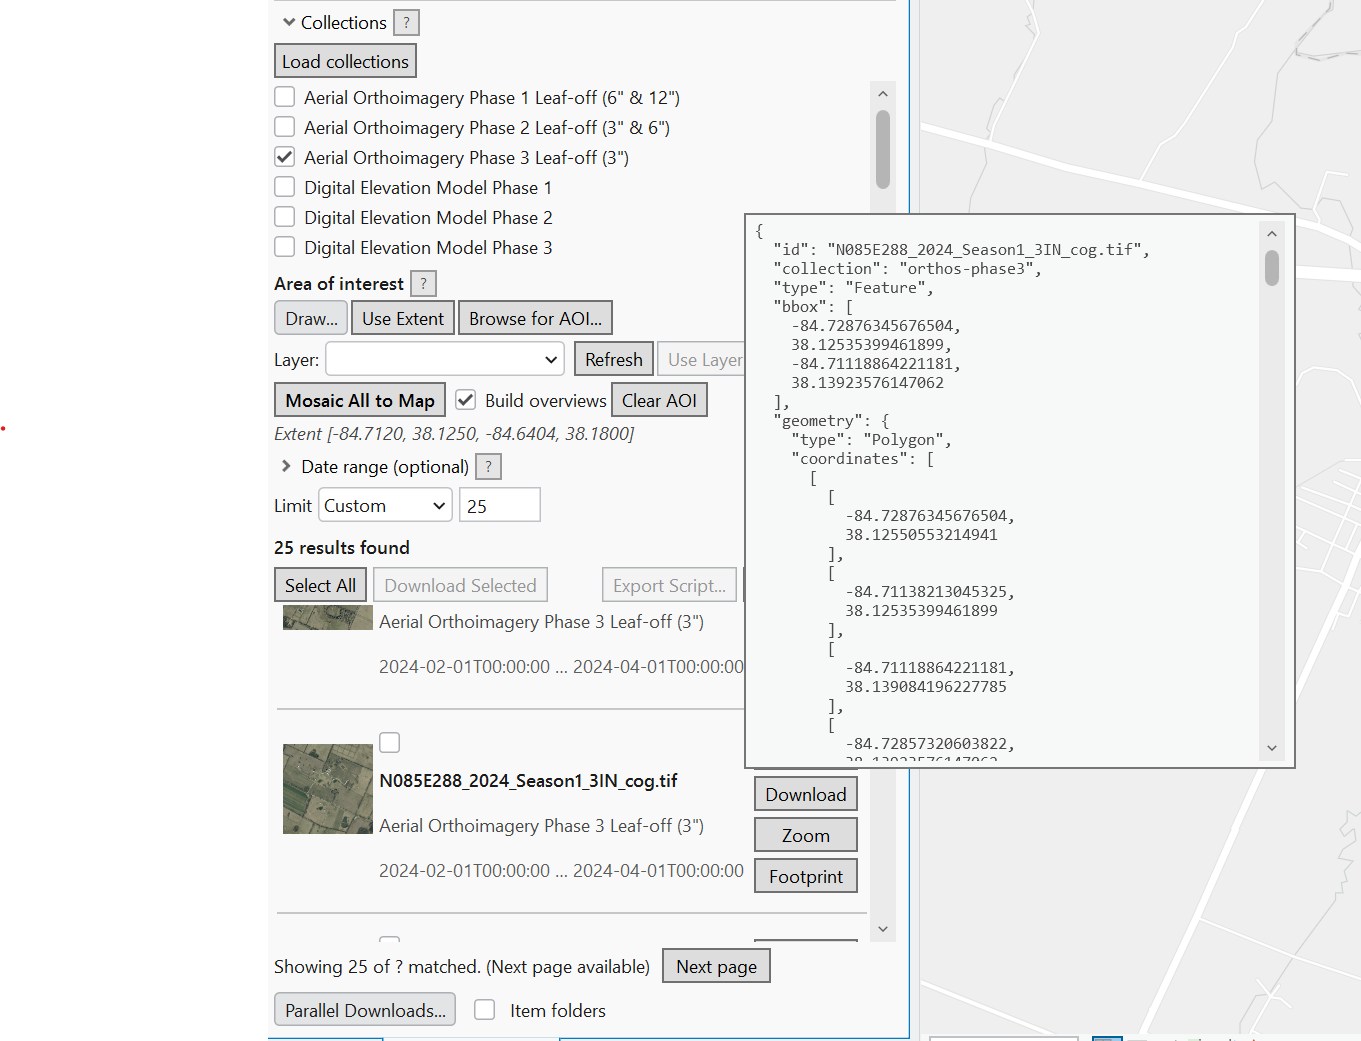Viewport: 1361px width, 1041px height.
Task: Open Browse for AOI... dialog
Action: click(x=536, y=318)
